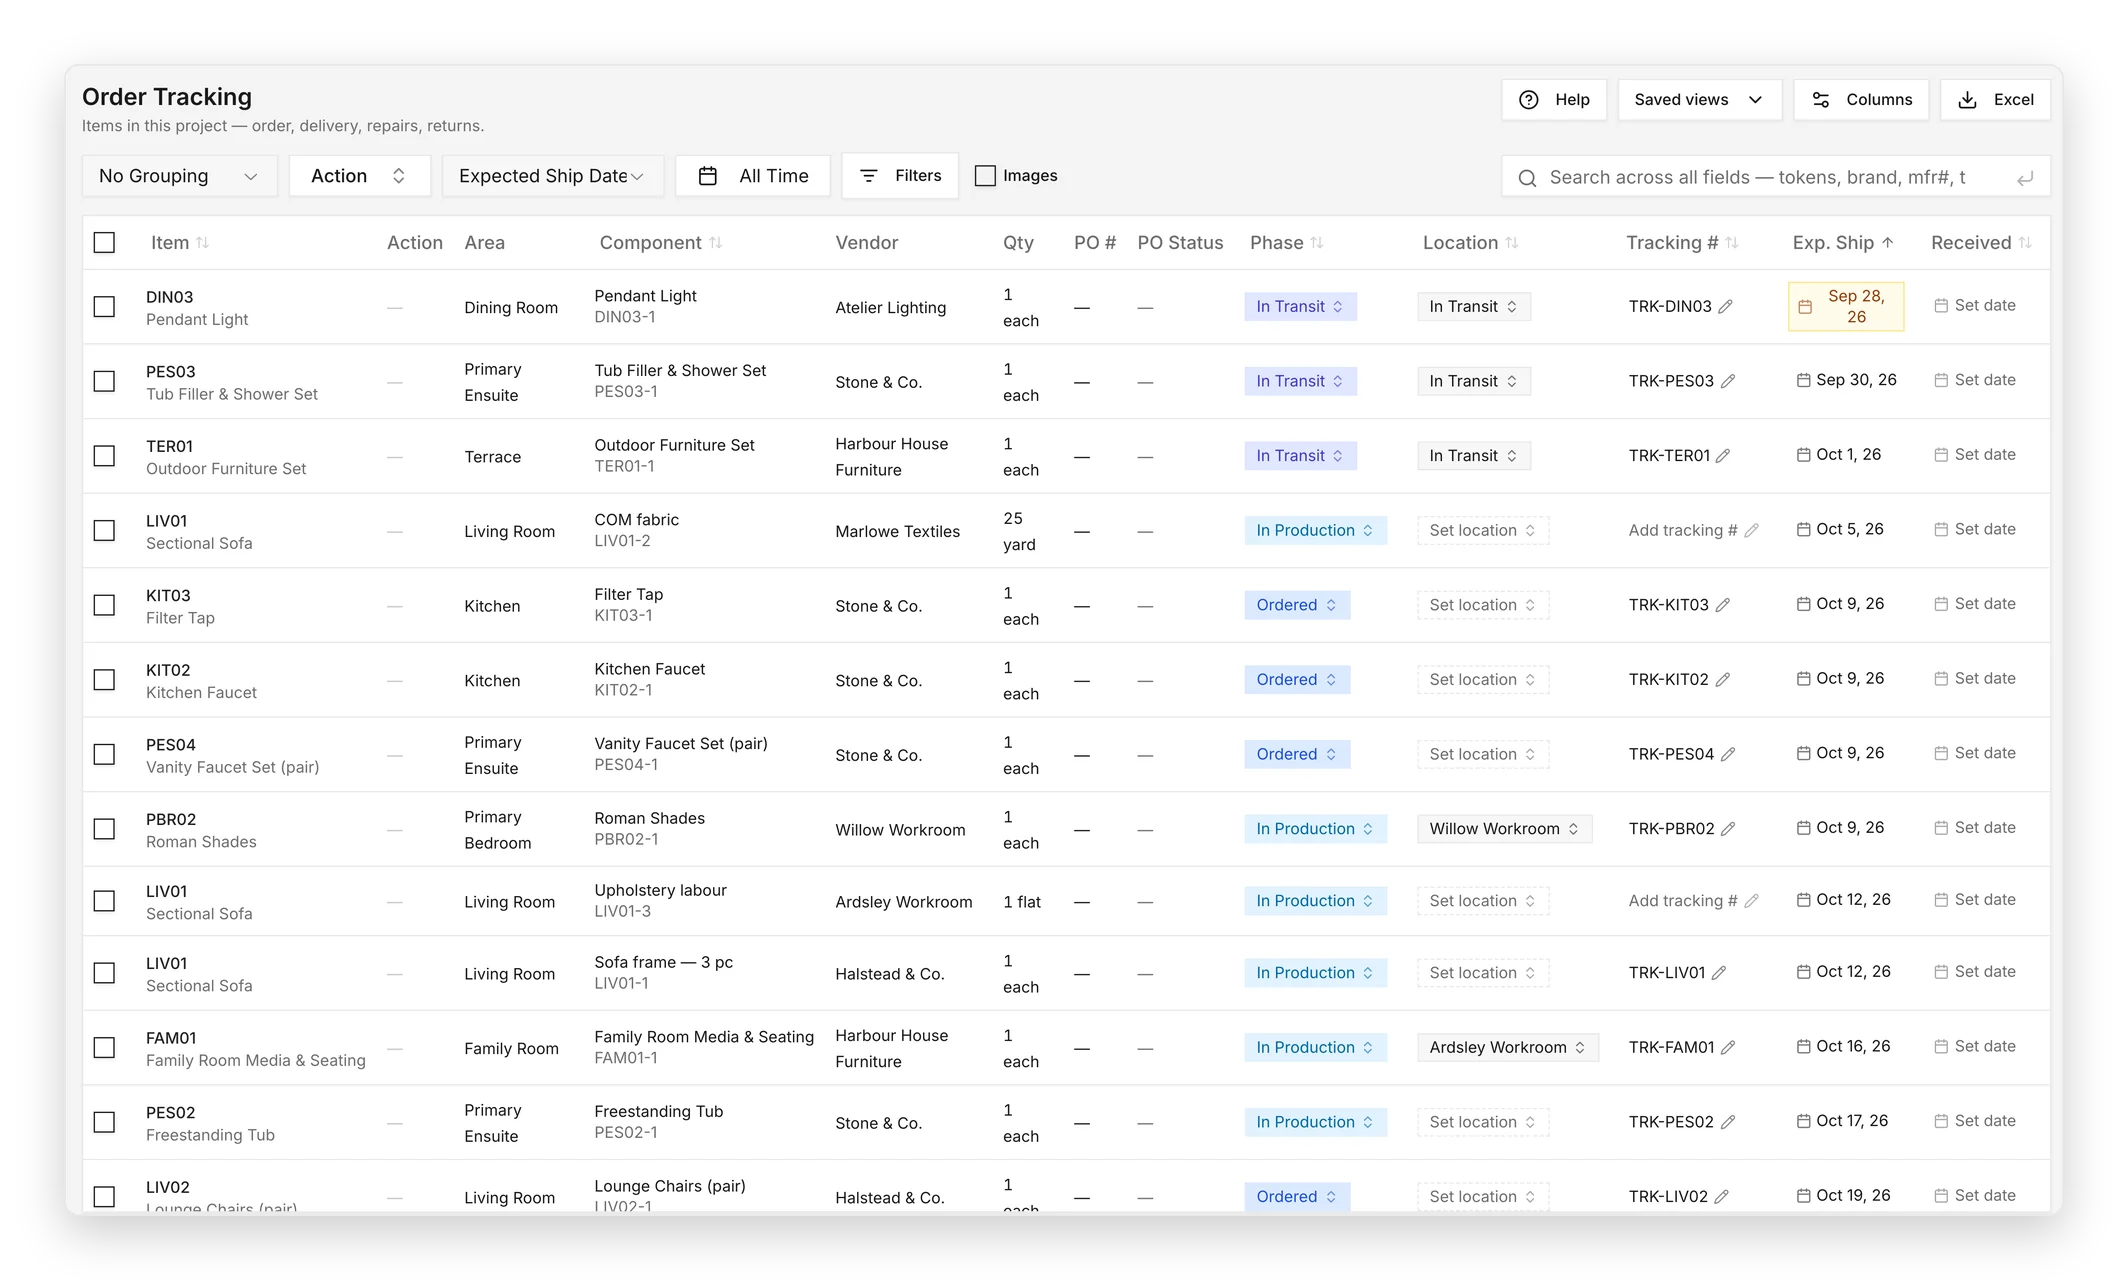Sort by Location column arrows icon
The width and height of the screenshot is (2128, 1280).
point(1512,243)
